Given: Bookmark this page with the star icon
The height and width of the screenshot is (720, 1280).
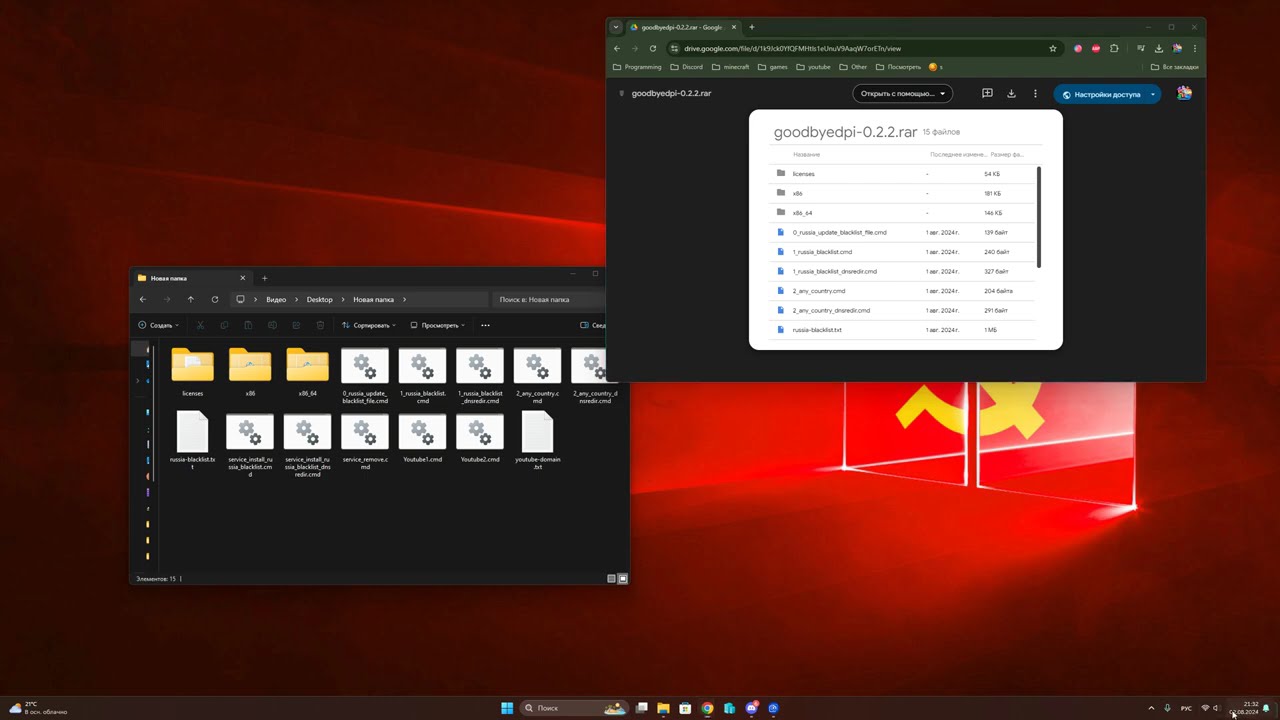Looking at the screenshot, I should click(1053, 48).
